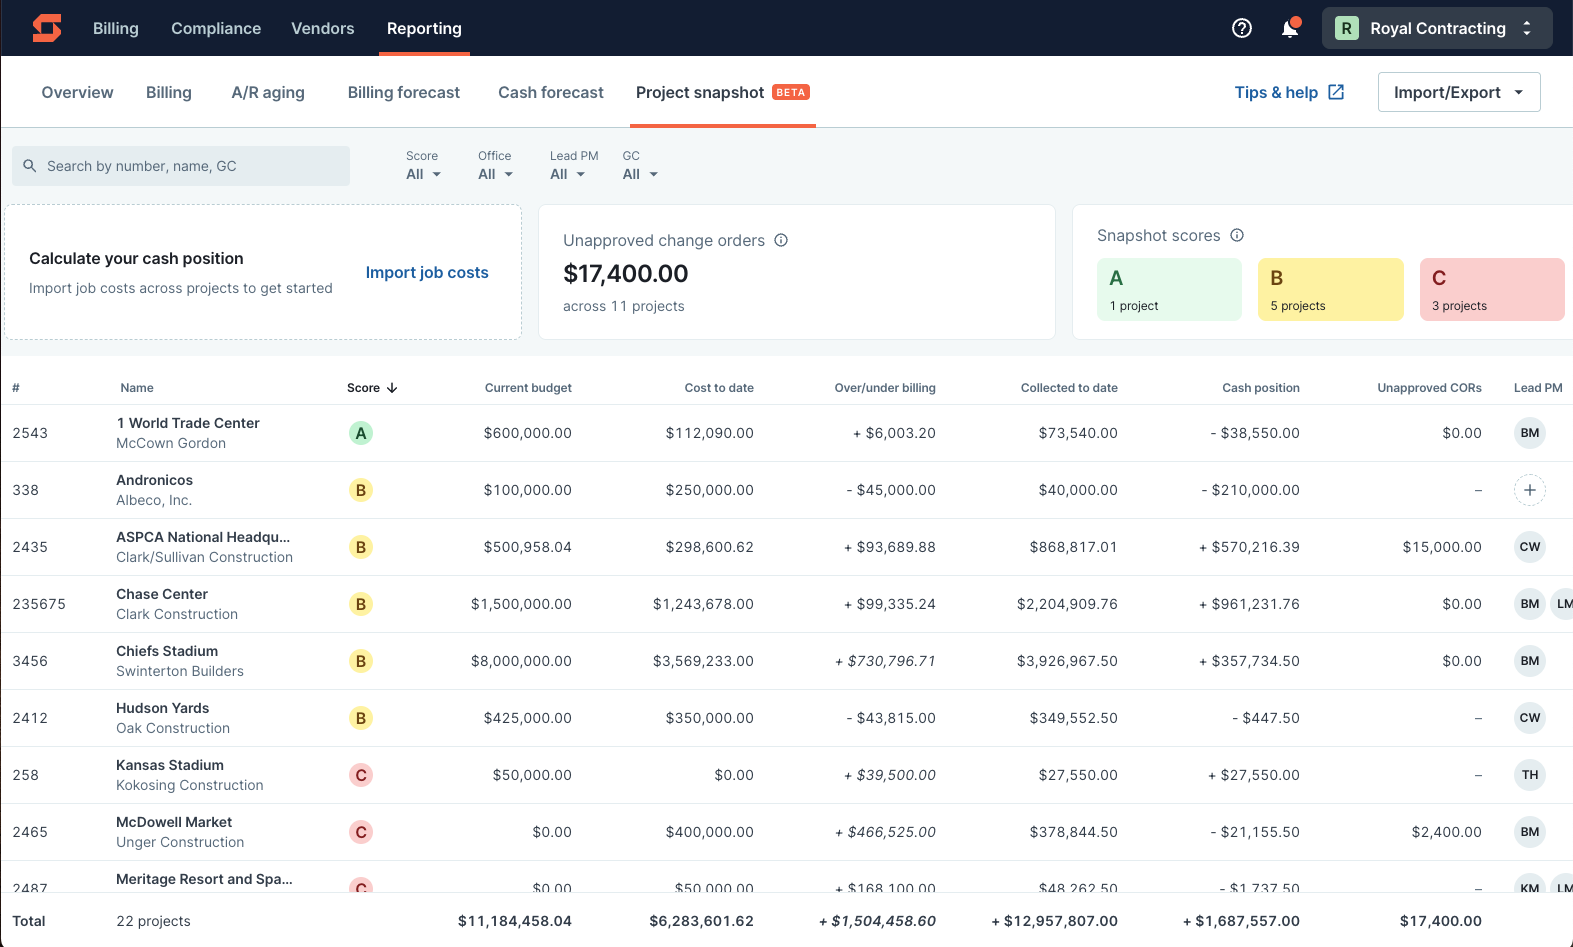Click the $2,400.00 unapproved CORs value
The height and width of the screenshot is (947, 1573).
pos(1446,832)
